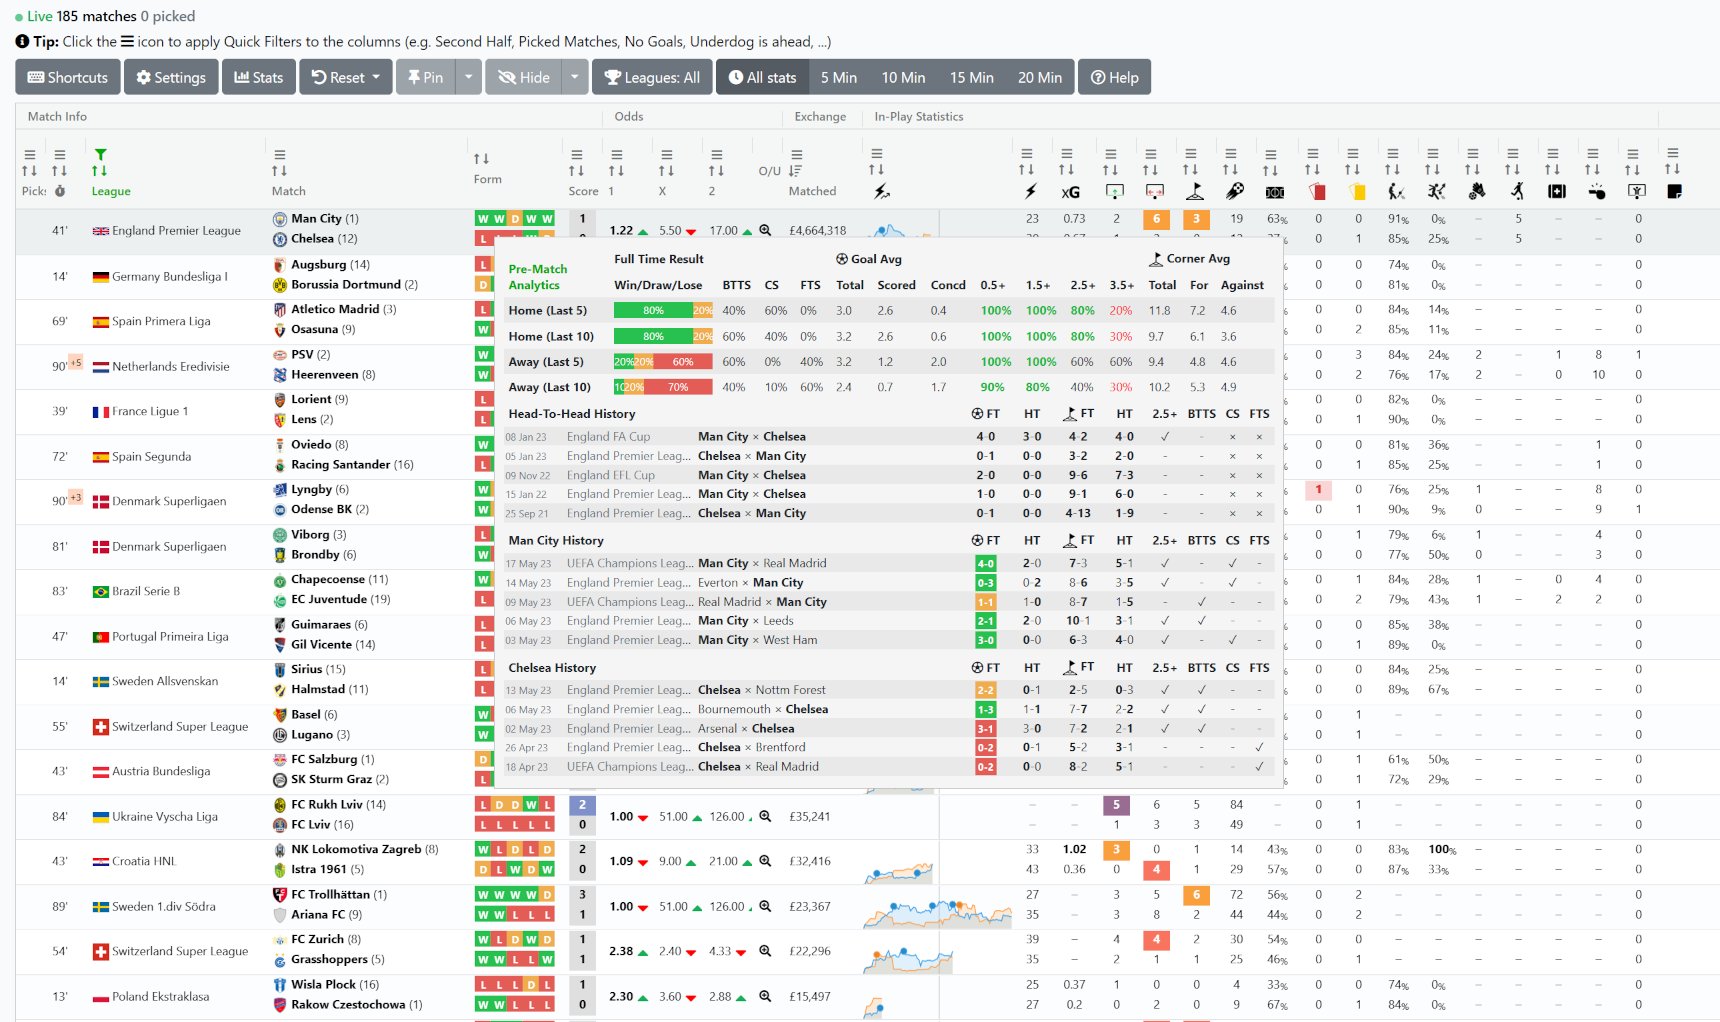1720x1022 pixels.
Task: Open the dropdown arrow next to Hide
Action: [574, 77]
